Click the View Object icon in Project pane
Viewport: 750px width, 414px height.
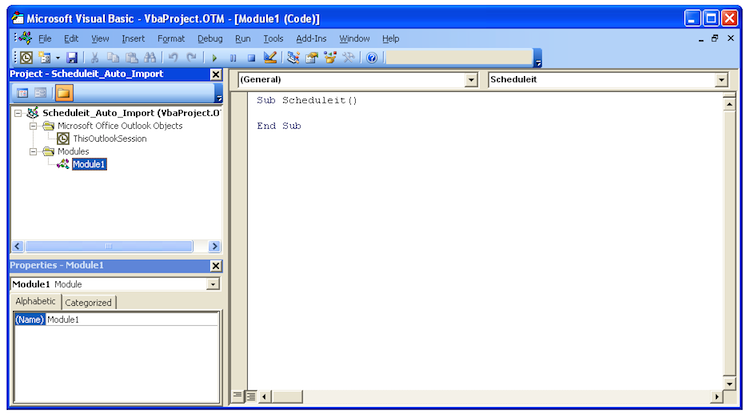[41, 93]
